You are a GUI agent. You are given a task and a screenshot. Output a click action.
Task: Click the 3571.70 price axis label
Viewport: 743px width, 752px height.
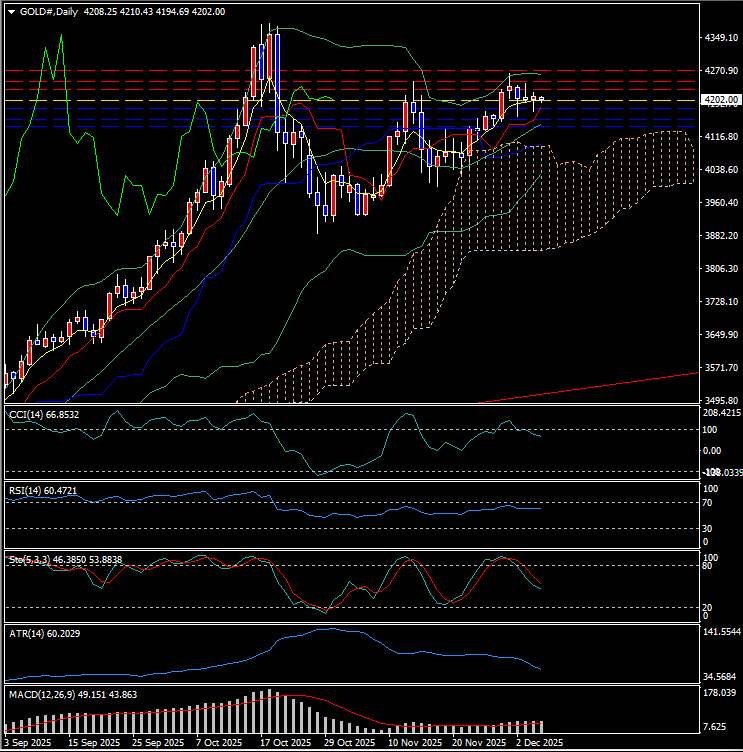720,369
